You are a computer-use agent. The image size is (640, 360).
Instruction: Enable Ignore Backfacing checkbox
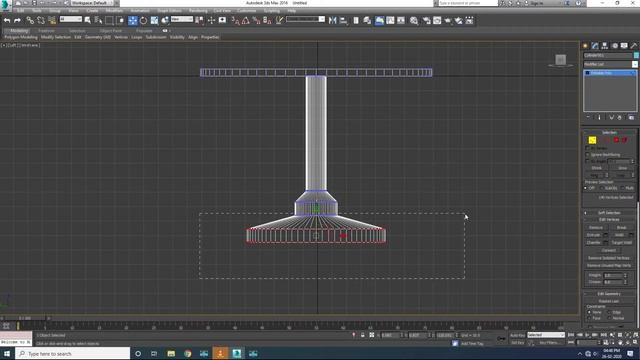click(587, 155)
